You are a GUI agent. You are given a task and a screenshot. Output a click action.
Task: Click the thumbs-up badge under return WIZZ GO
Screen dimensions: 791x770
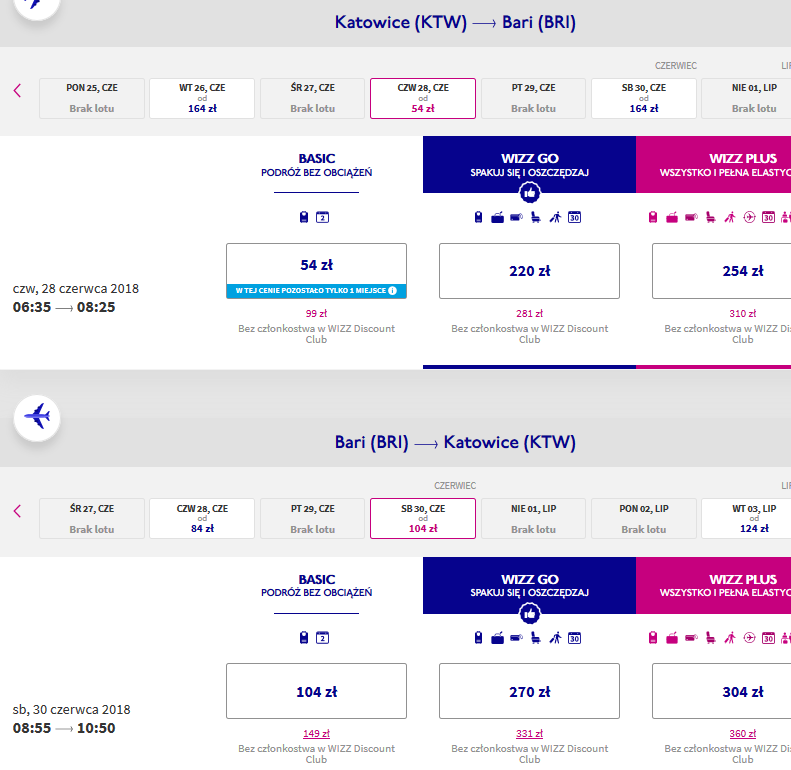click(530, 614)
